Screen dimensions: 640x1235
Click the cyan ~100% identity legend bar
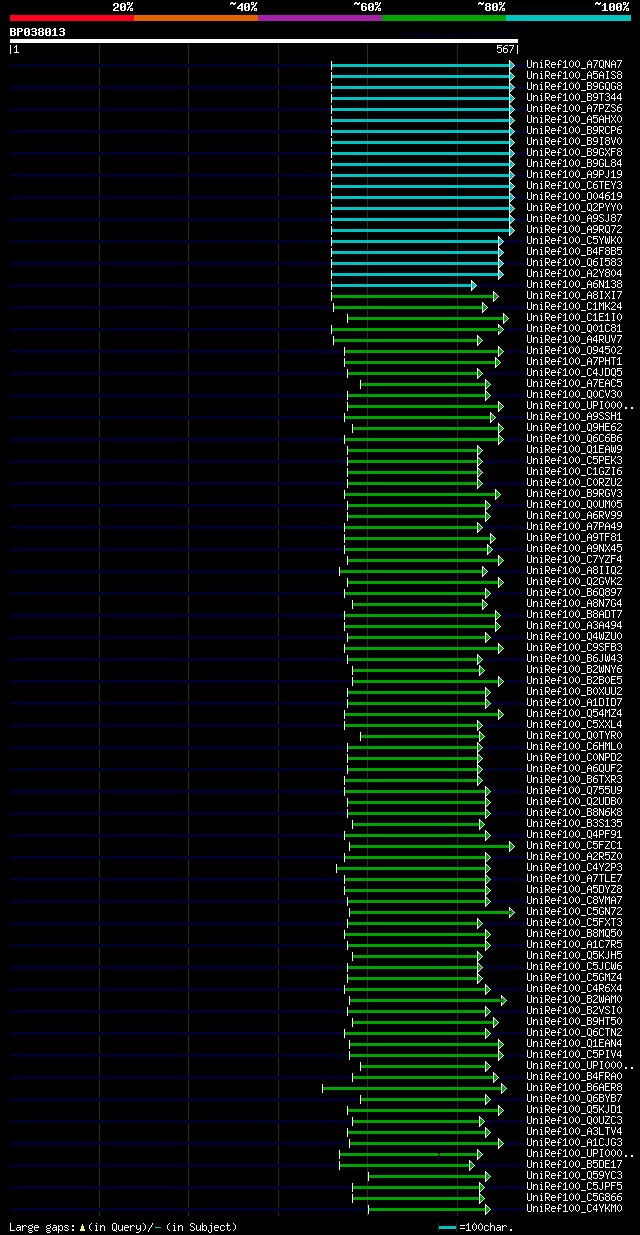tap(567, 17)
